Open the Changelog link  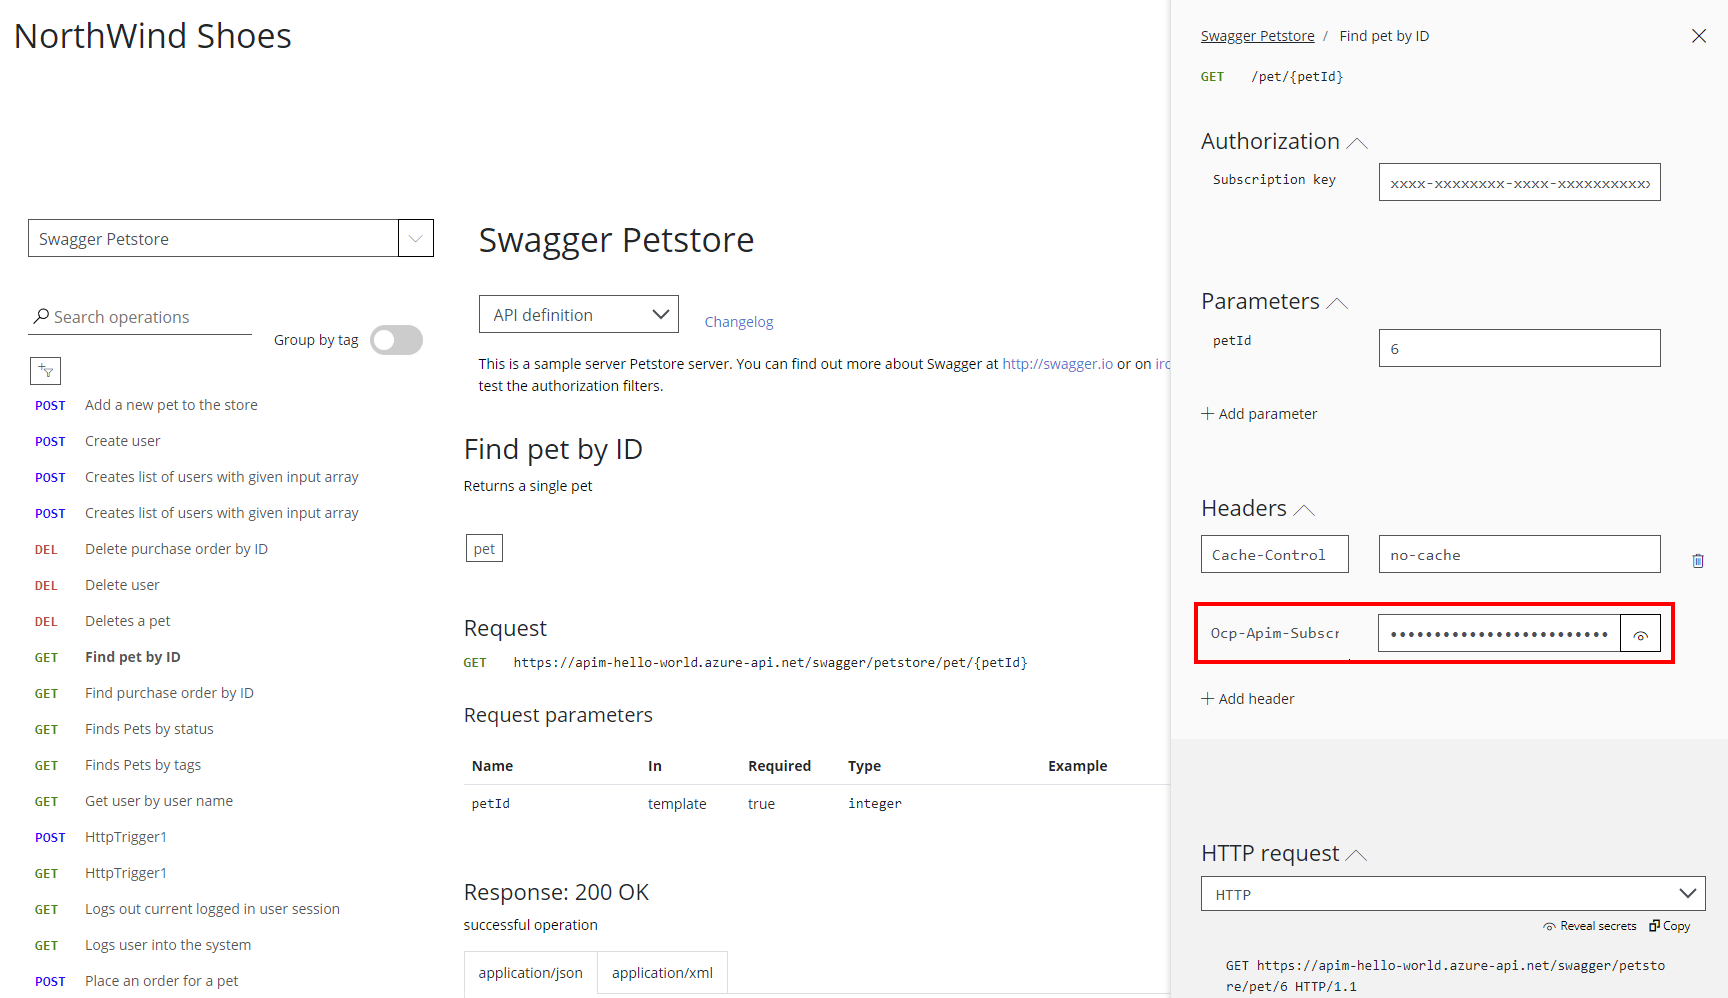pos(739,321)
